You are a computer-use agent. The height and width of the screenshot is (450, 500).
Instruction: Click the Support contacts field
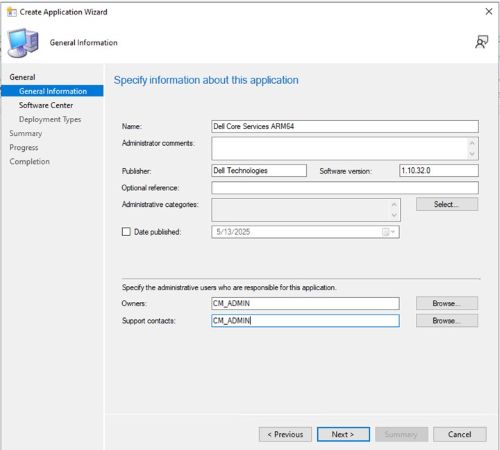click(305, 321)
